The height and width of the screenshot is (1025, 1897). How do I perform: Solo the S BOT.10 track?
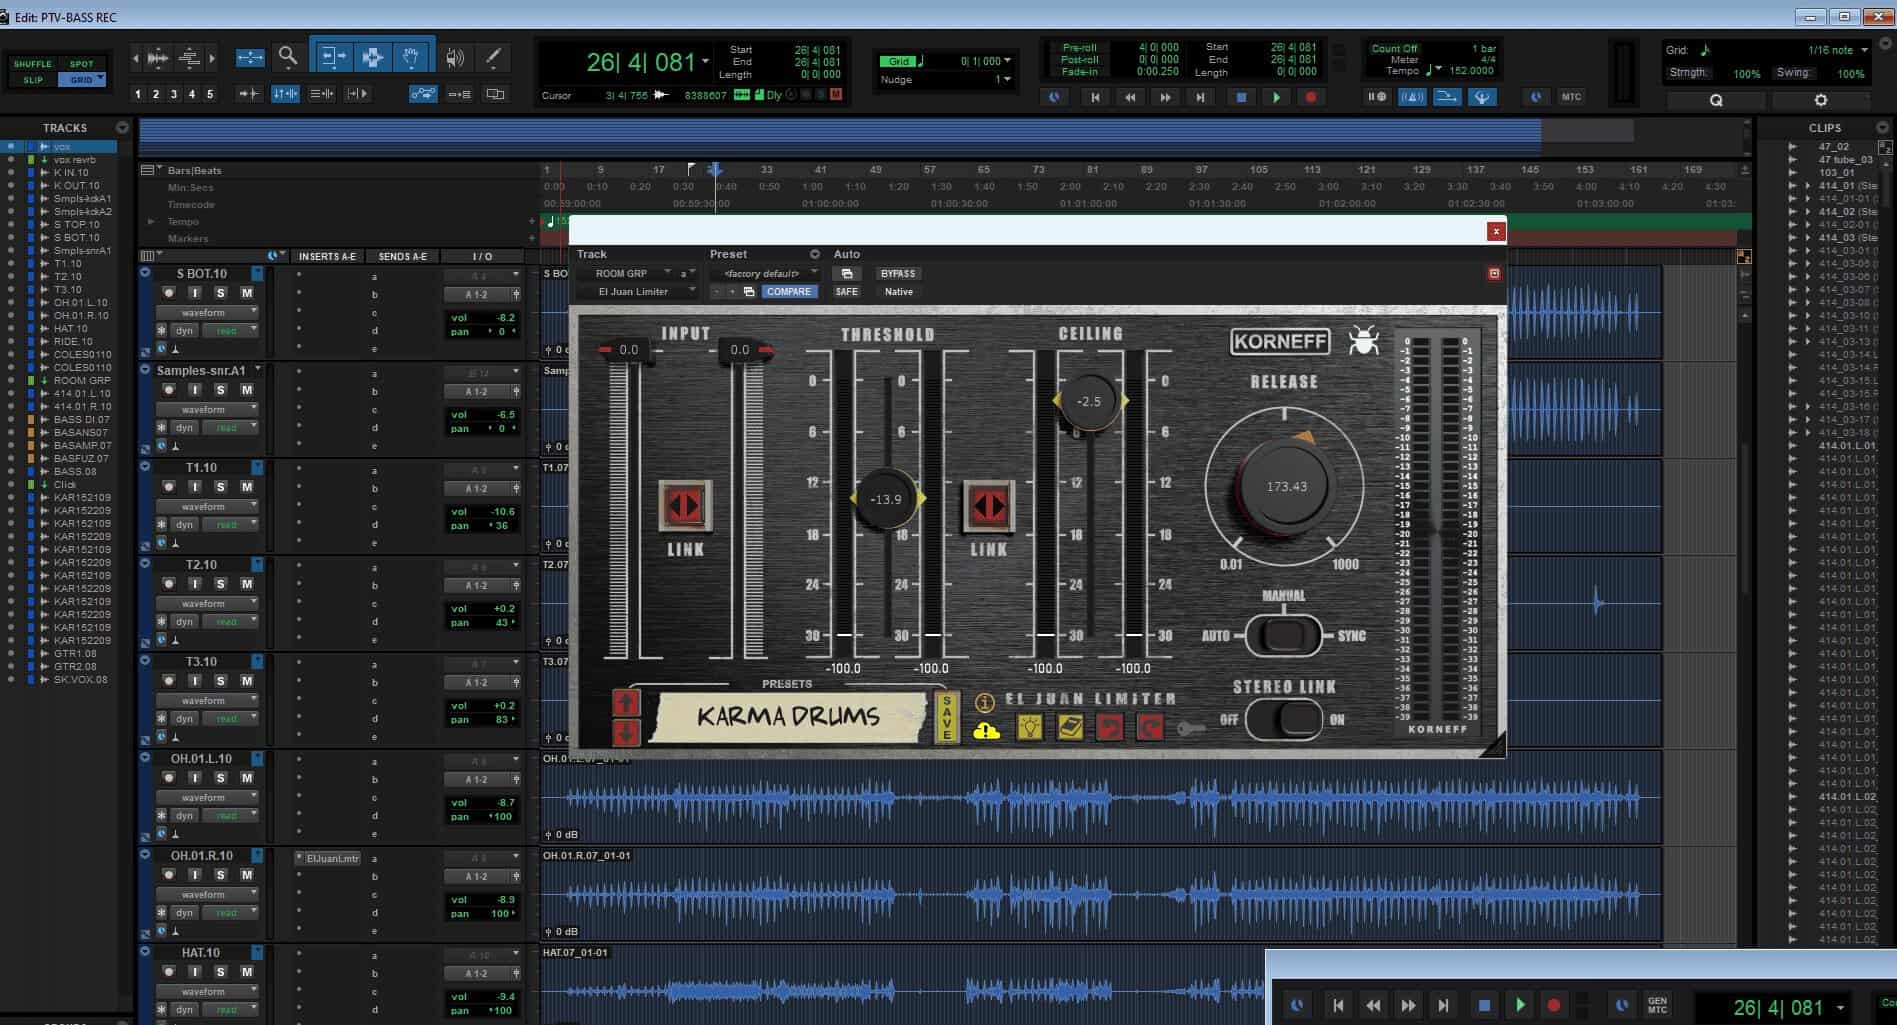(x=221, y=293)
